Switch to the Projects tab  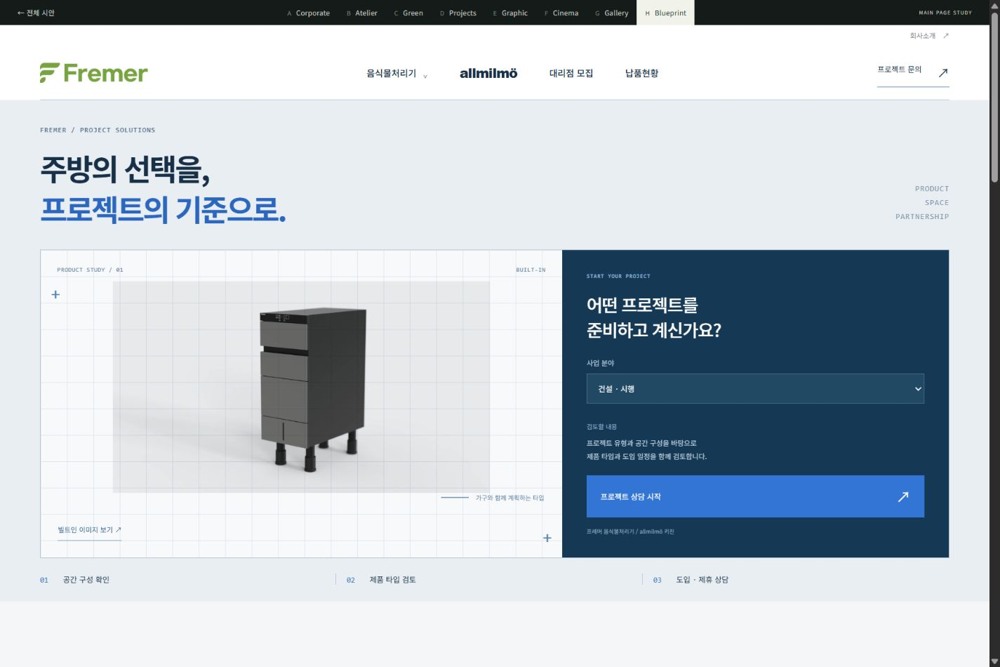coord(459,13)
